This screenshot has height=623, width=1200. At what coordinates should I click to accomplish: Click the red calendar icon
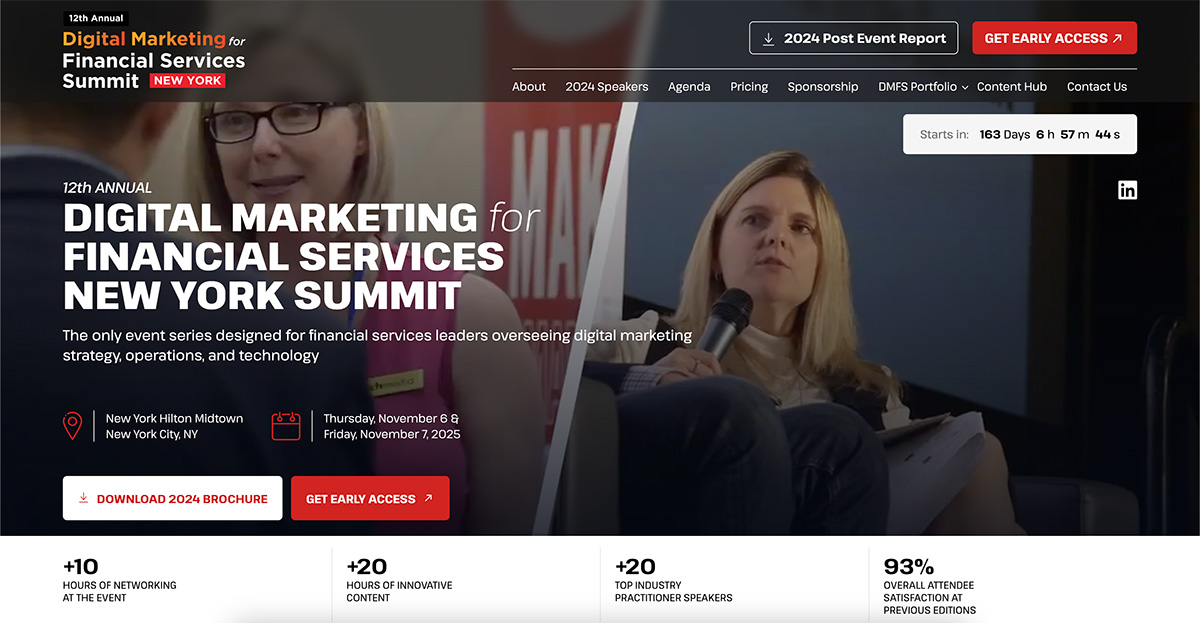point(286,426)
